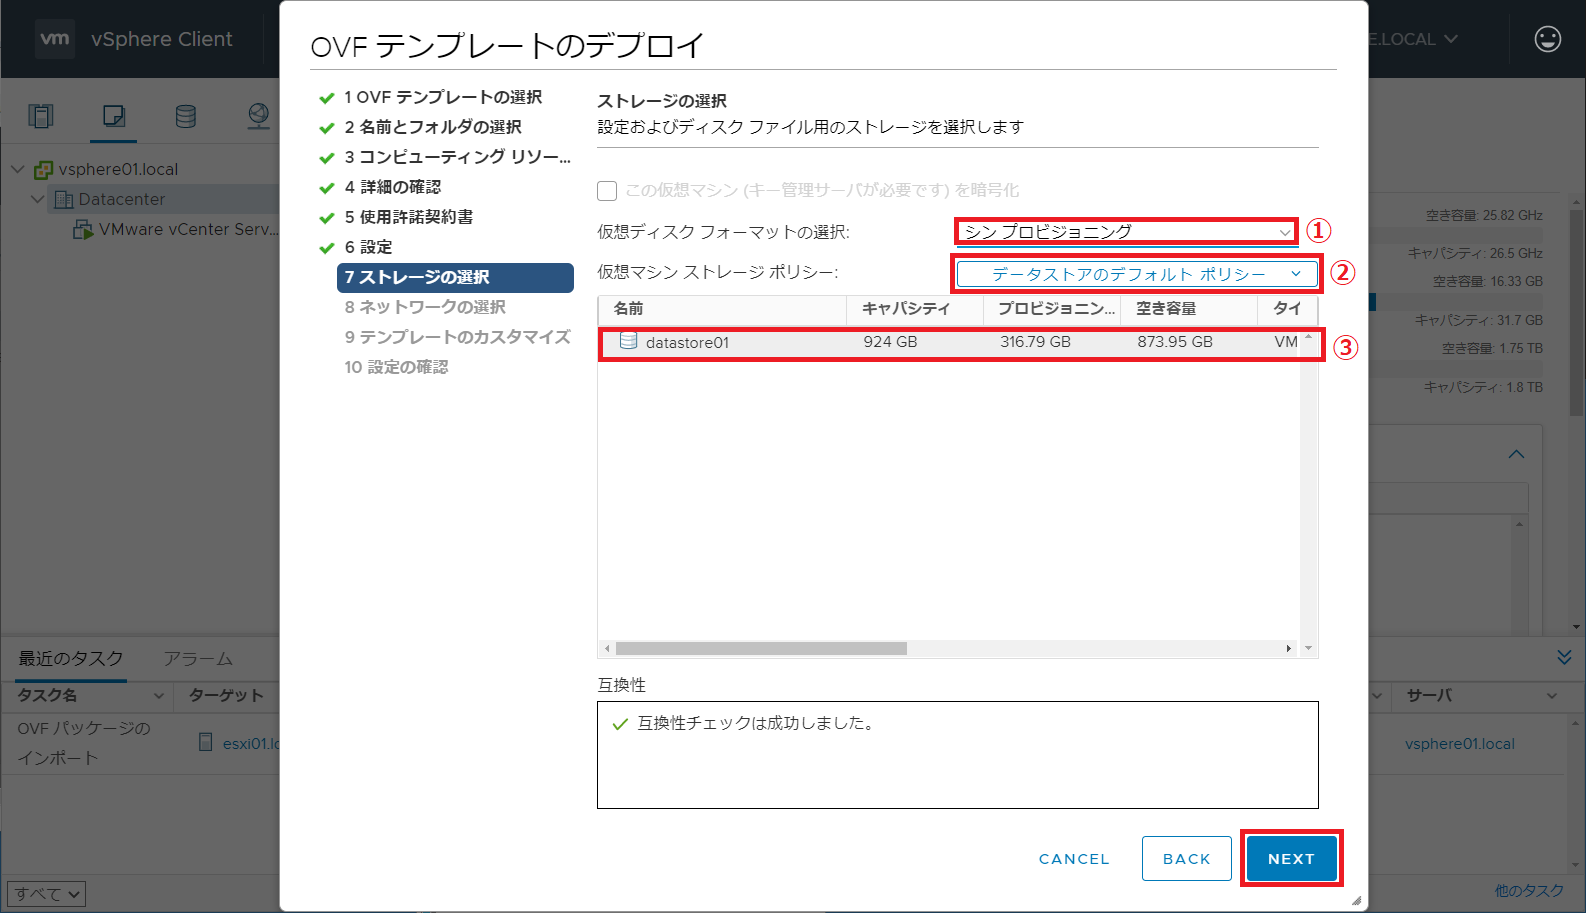Click the vSphere Client title
This screenshot has width=1586, height=913.
[x=162, y=39]
